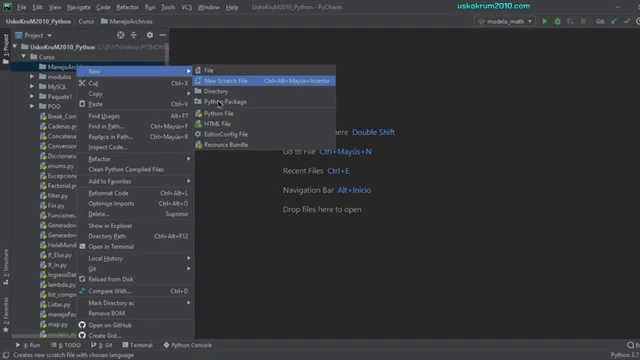Click the Open in Terminal icon

click(x=82, y=247)
